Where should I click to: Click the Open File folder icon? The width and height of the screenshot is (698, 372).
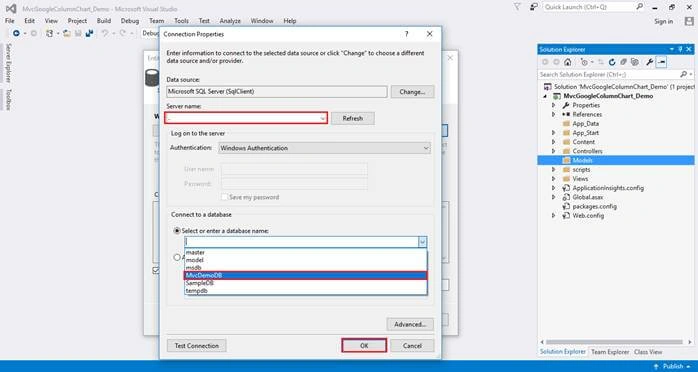[x=67, y=33]
